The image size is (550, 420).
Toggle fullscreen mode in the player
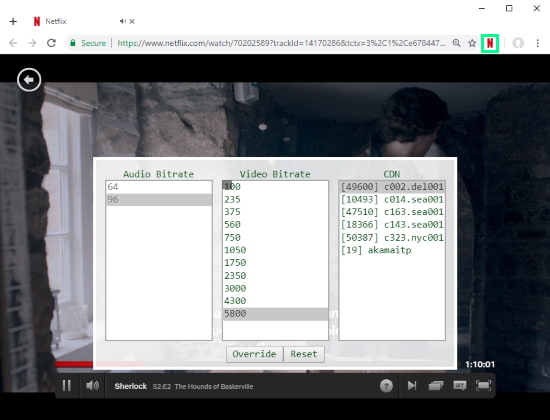click(483, 386)
